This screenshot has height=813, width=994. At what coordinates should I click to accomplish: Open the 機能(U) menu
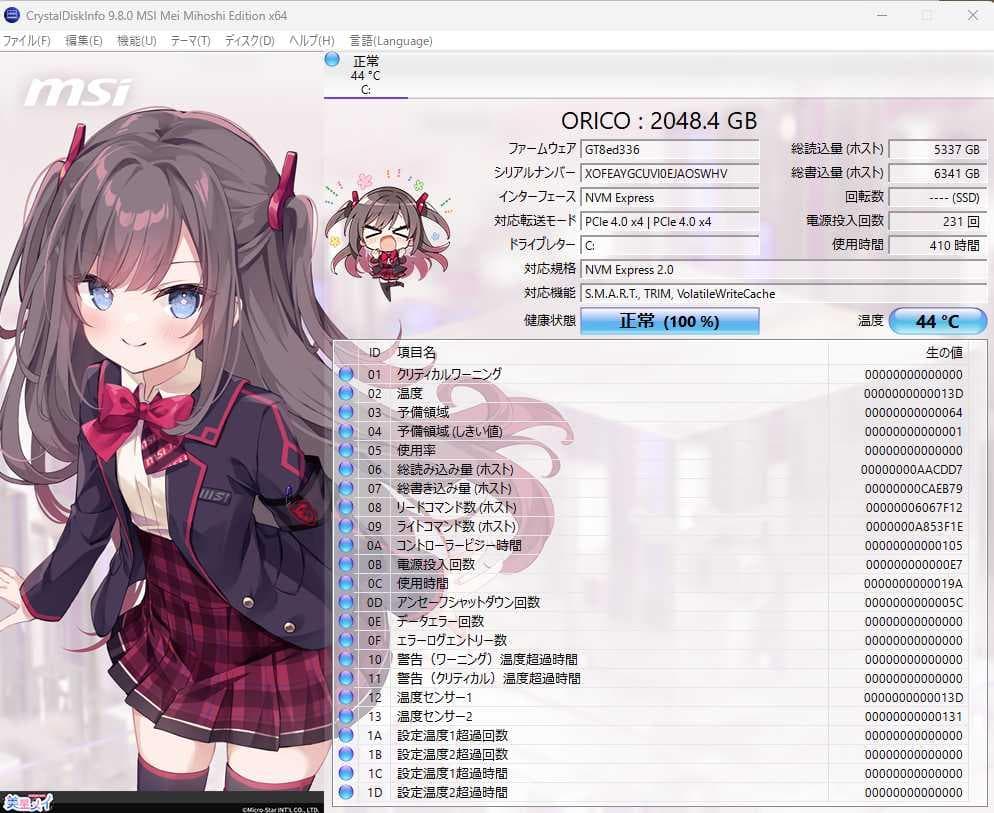point(136,41)
